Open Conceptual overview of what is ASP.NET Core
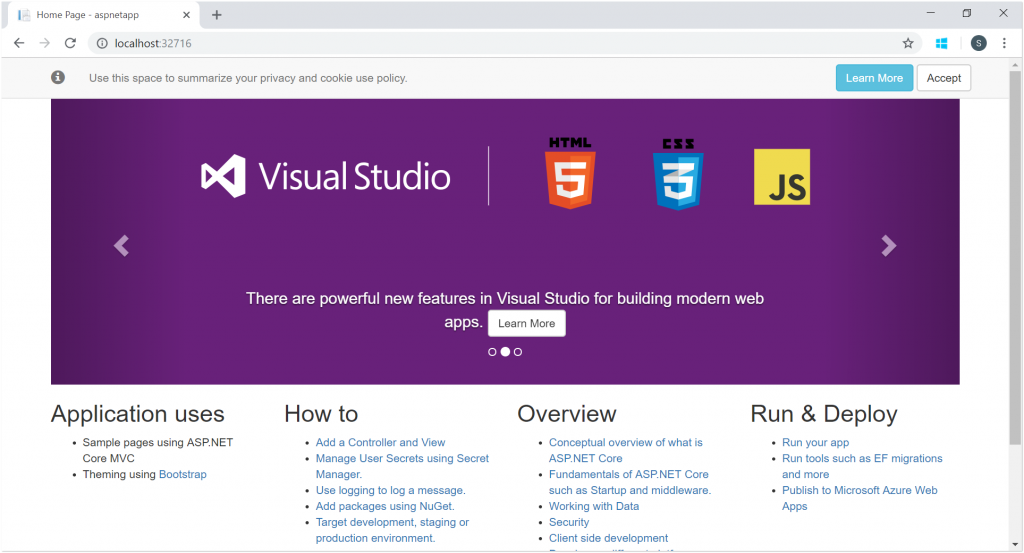The width and height of the screenshot is (1024, 553). (x=626, y=450)
